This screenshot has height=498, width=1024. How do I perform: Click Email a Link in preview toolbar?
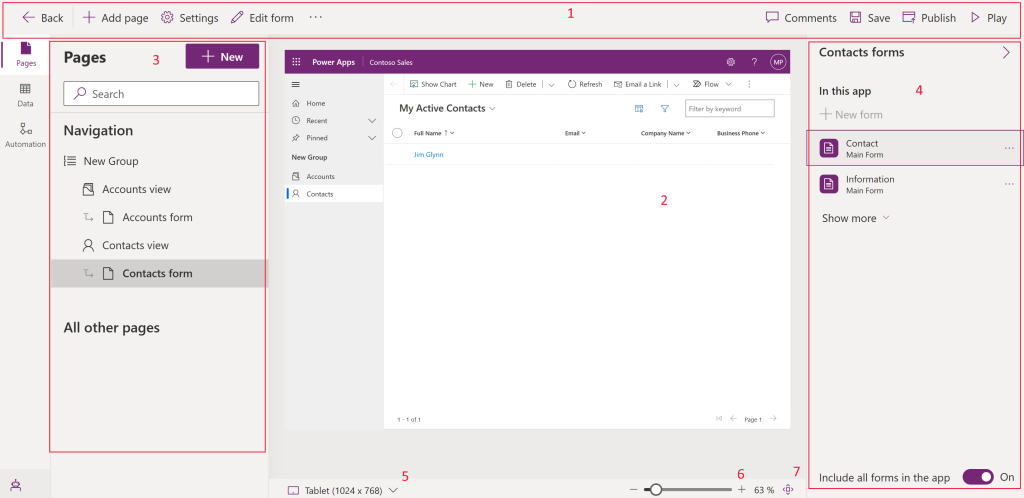(637, 84)
